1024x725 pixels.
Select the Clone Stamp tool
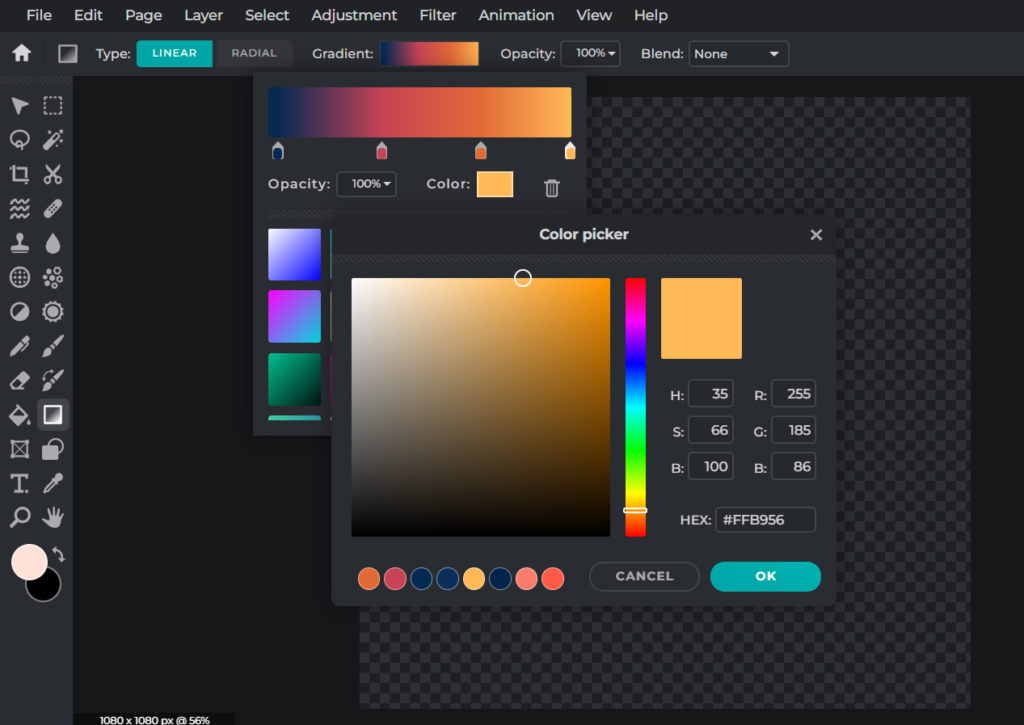click(x=18, y=243)
